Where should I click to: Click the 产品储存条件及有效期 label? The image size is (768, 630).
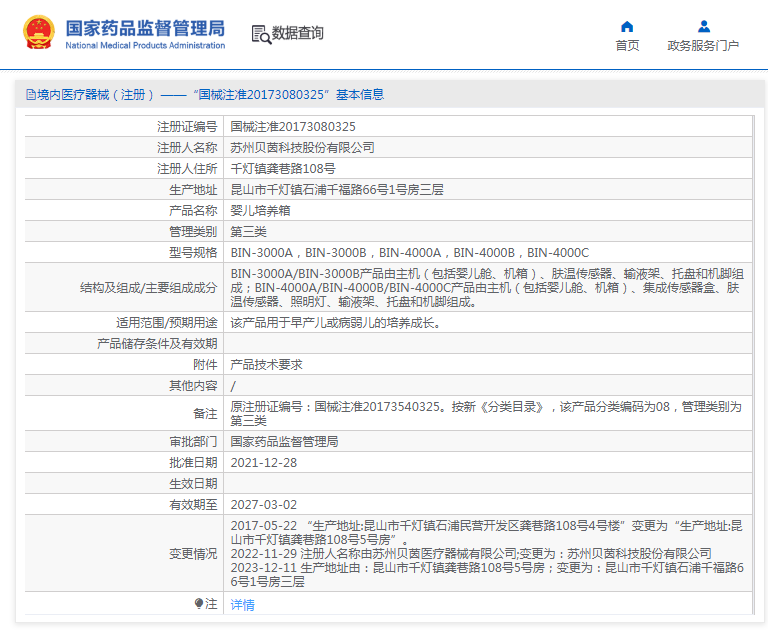[x=157, y=344]
